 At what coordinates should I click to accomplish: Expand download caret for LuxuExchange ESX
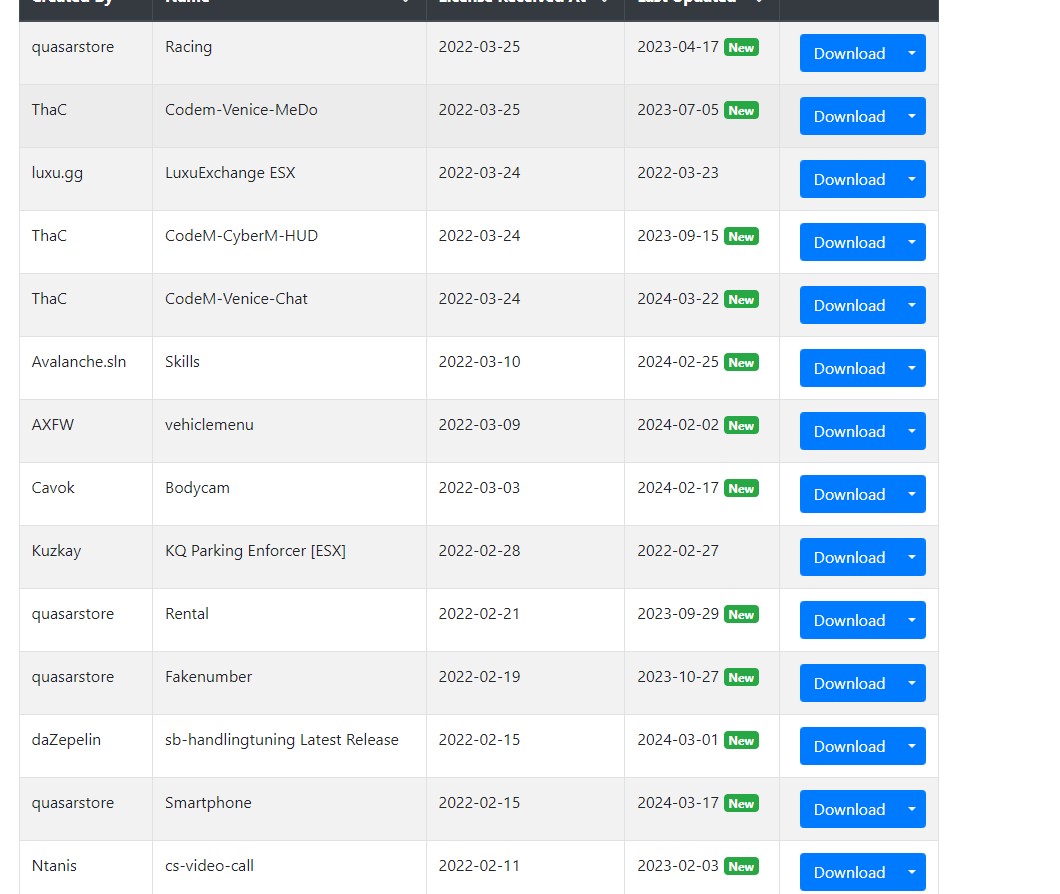pos(912,179)
